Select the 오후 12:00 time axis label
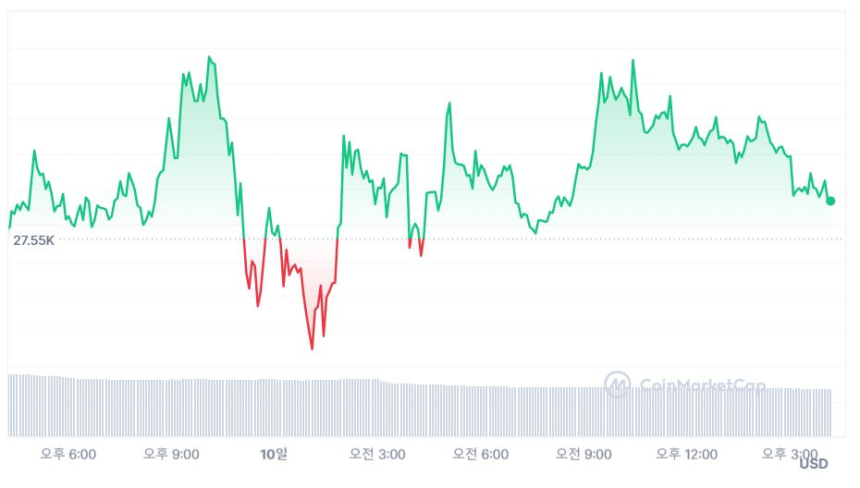Image resolution: width=860 pixels, height=488 pixels. coord(686,454)
